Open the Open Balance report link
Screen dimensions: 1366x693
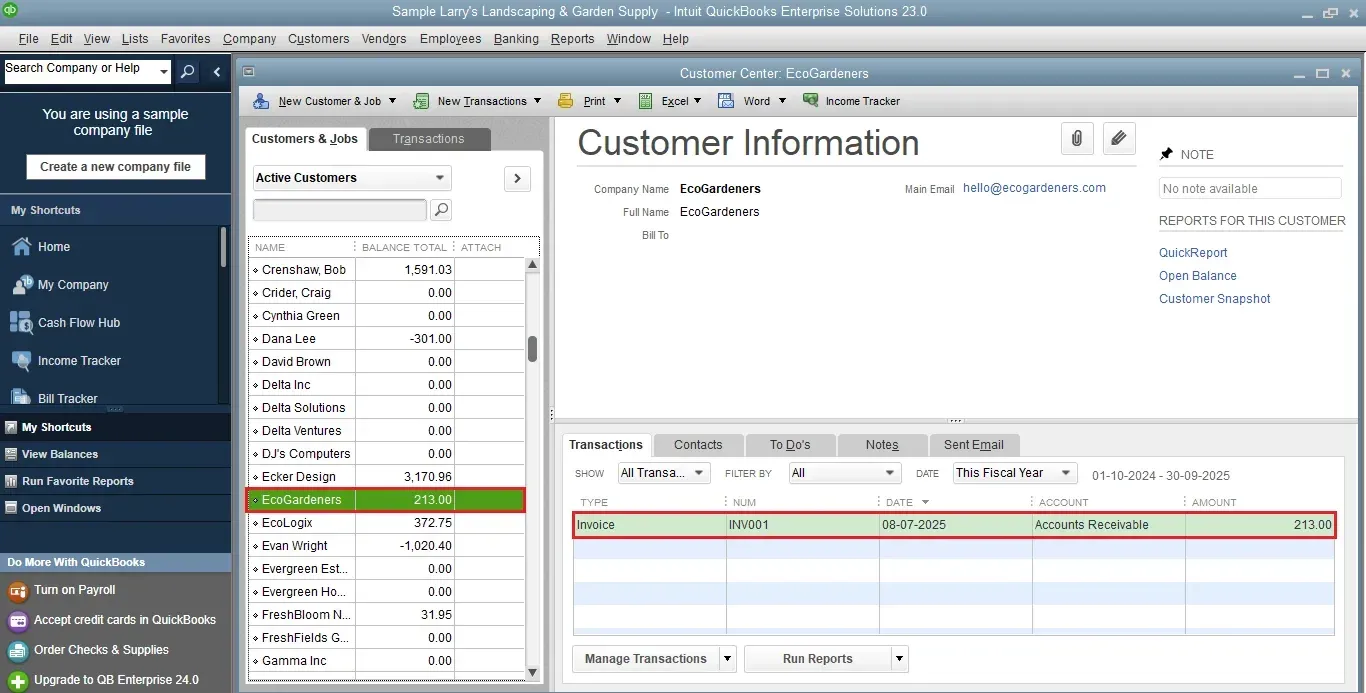coord(1198,276)
